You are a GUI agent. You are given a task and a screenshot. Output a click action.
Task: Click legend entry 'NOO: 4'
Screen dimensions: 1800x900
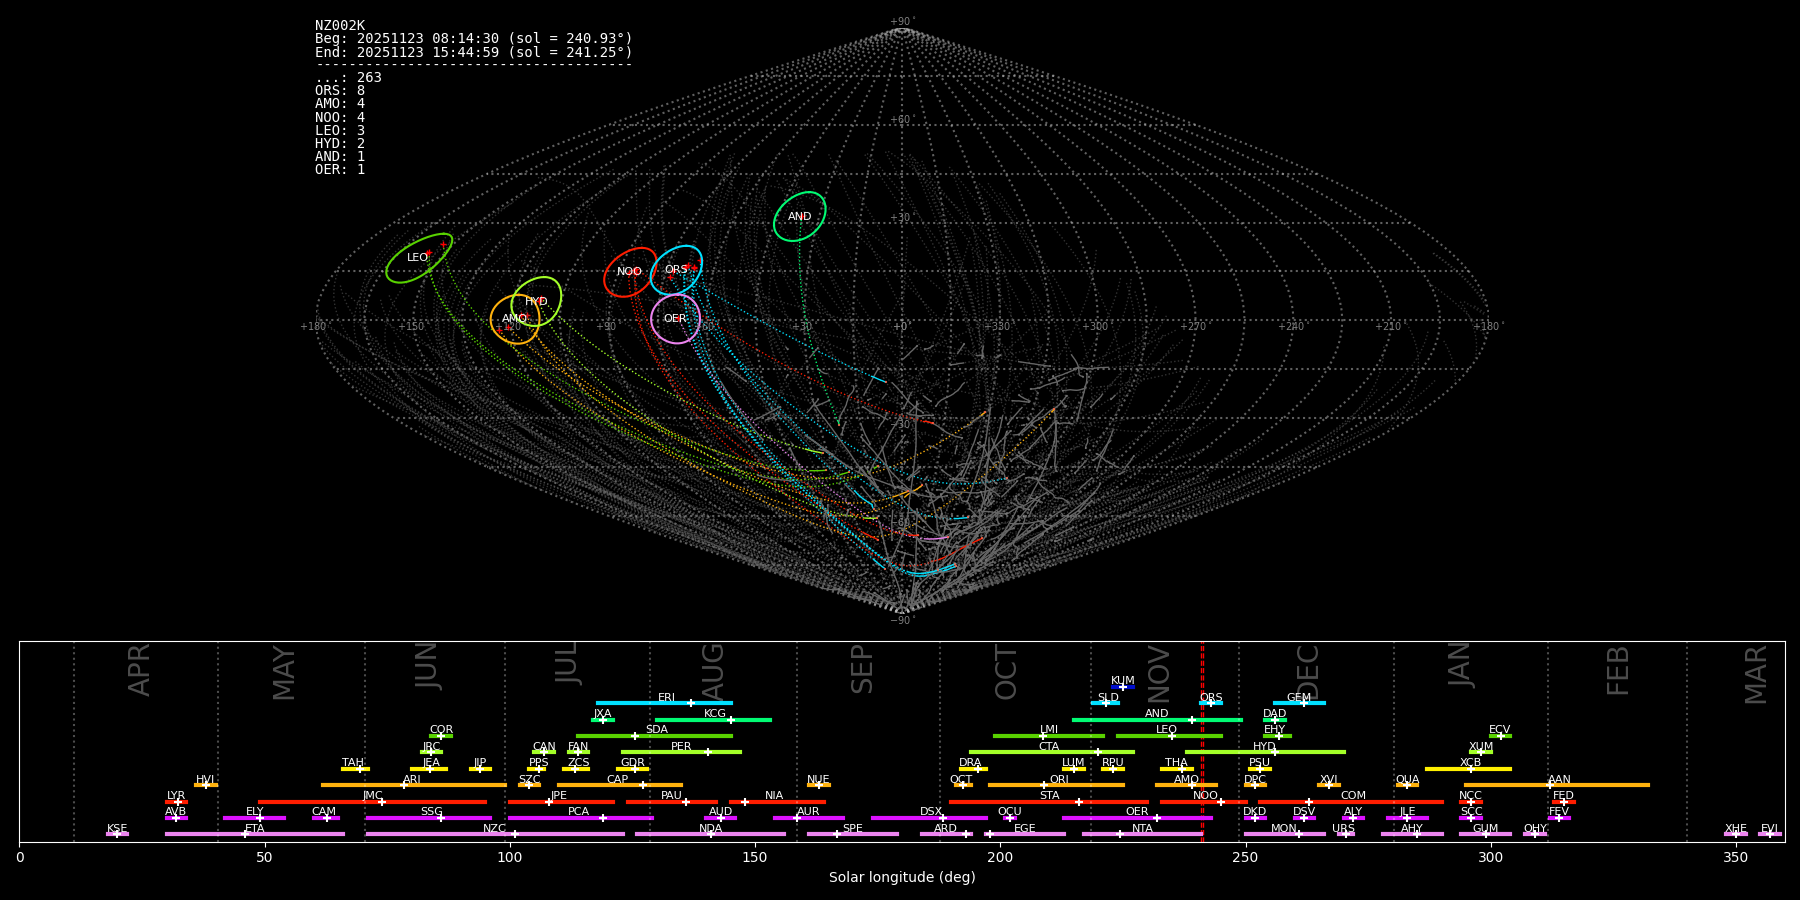point(340,117)
